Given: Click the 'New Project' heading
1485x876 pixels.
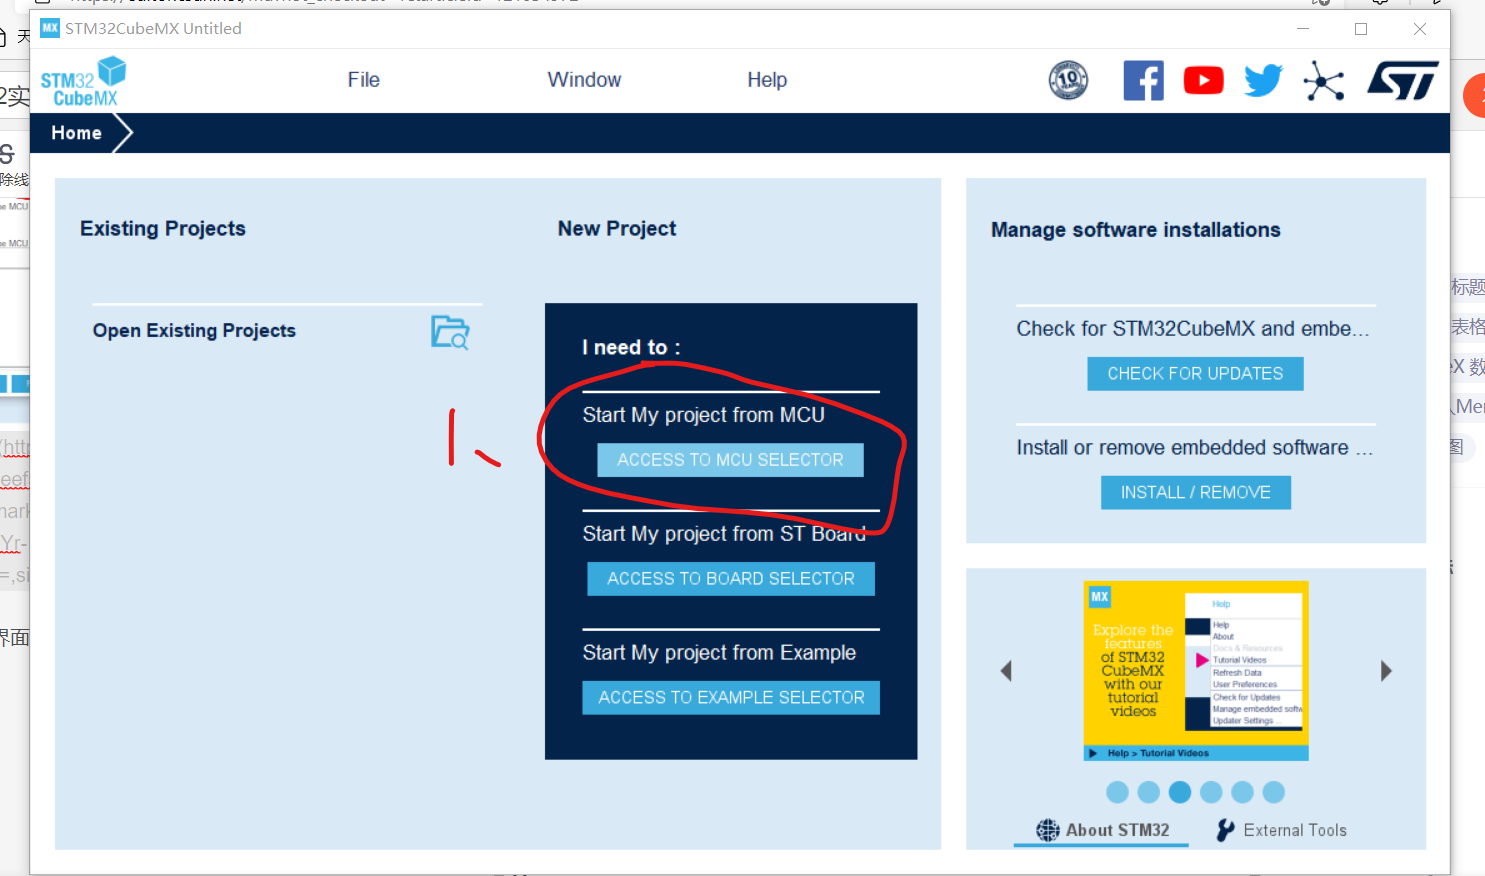Looking at the screenshot, I should pos(617,229).
